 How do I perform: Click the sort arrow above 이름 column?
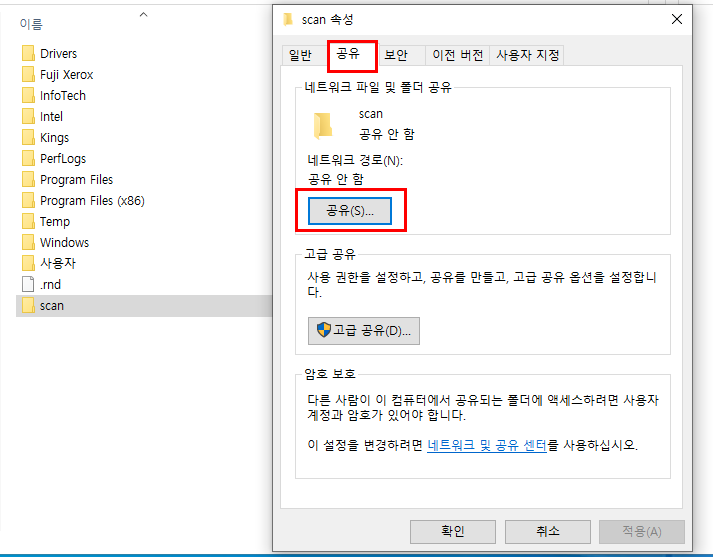144,15
